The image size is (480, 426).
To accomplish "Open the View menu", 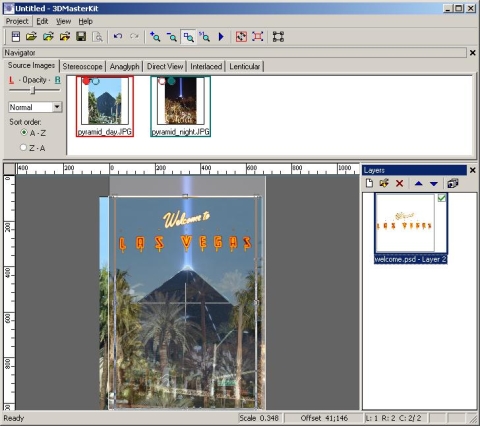I will [x=63, y=21].
